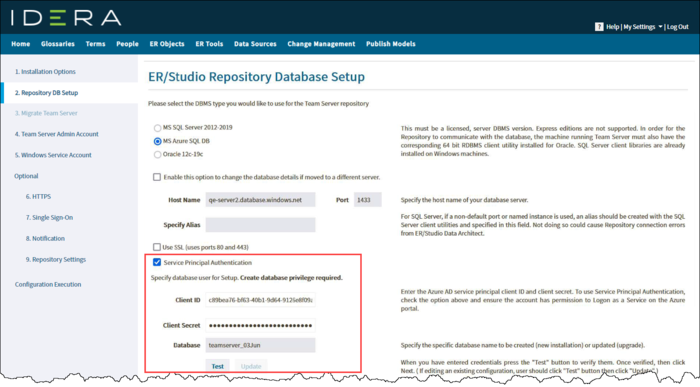The width and height of the screenshot is (700, 387).
Task: Click the Port field
Action: point(367,200)
